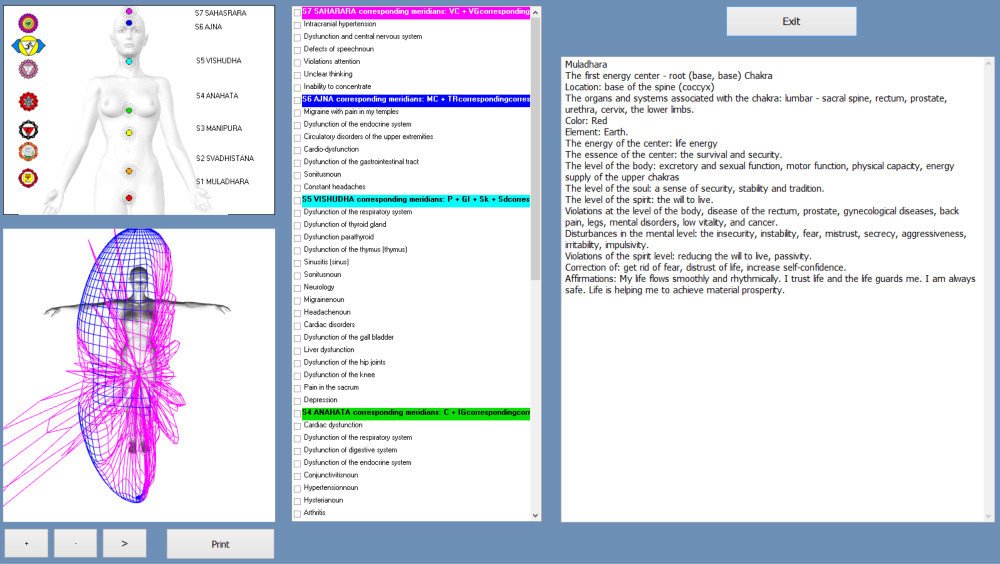Screen dimensions: 1000x564
Task: Tick the Dysfunction of thyroid gland checkbox
Action: point(297,225)
